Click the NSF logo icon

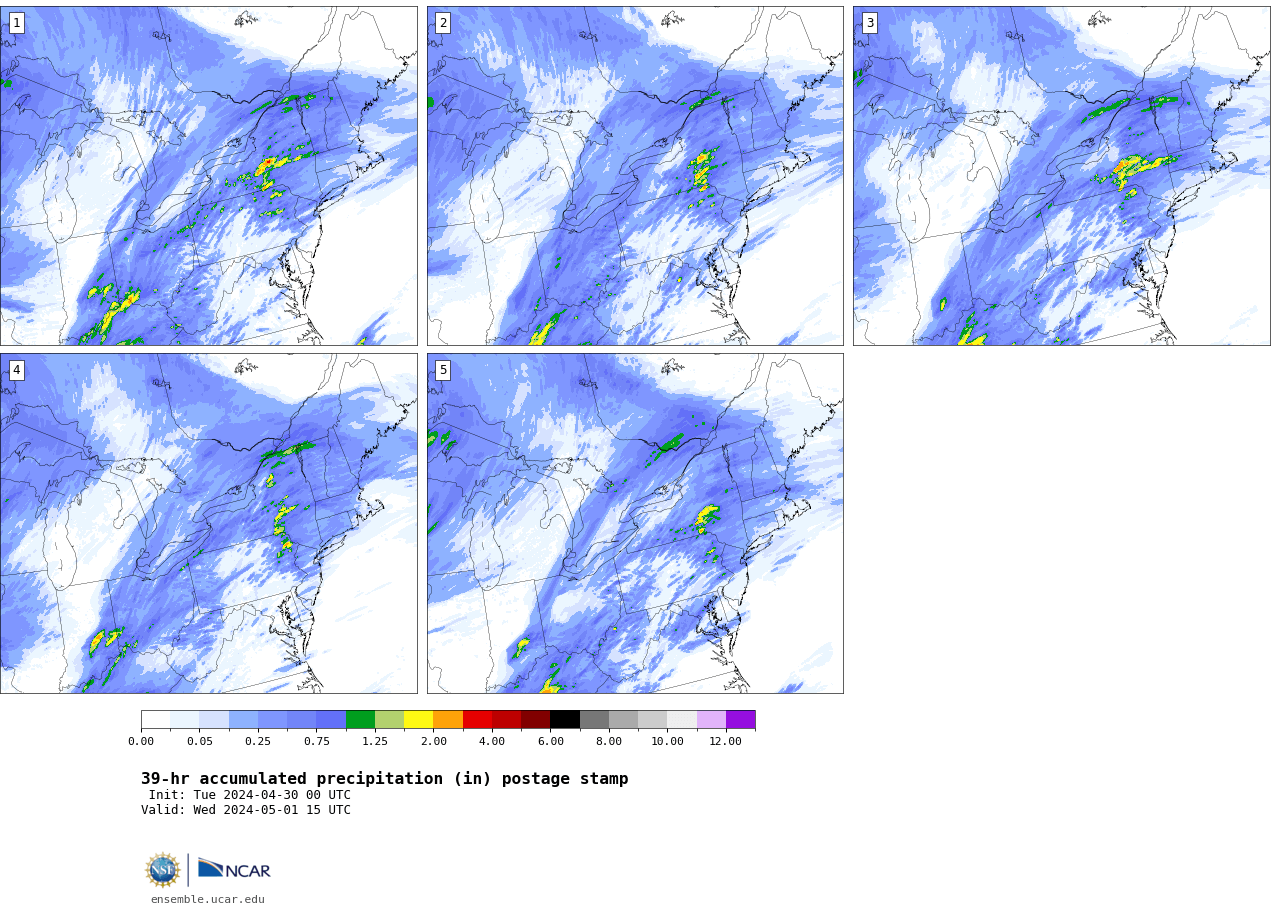coord(163,870)
